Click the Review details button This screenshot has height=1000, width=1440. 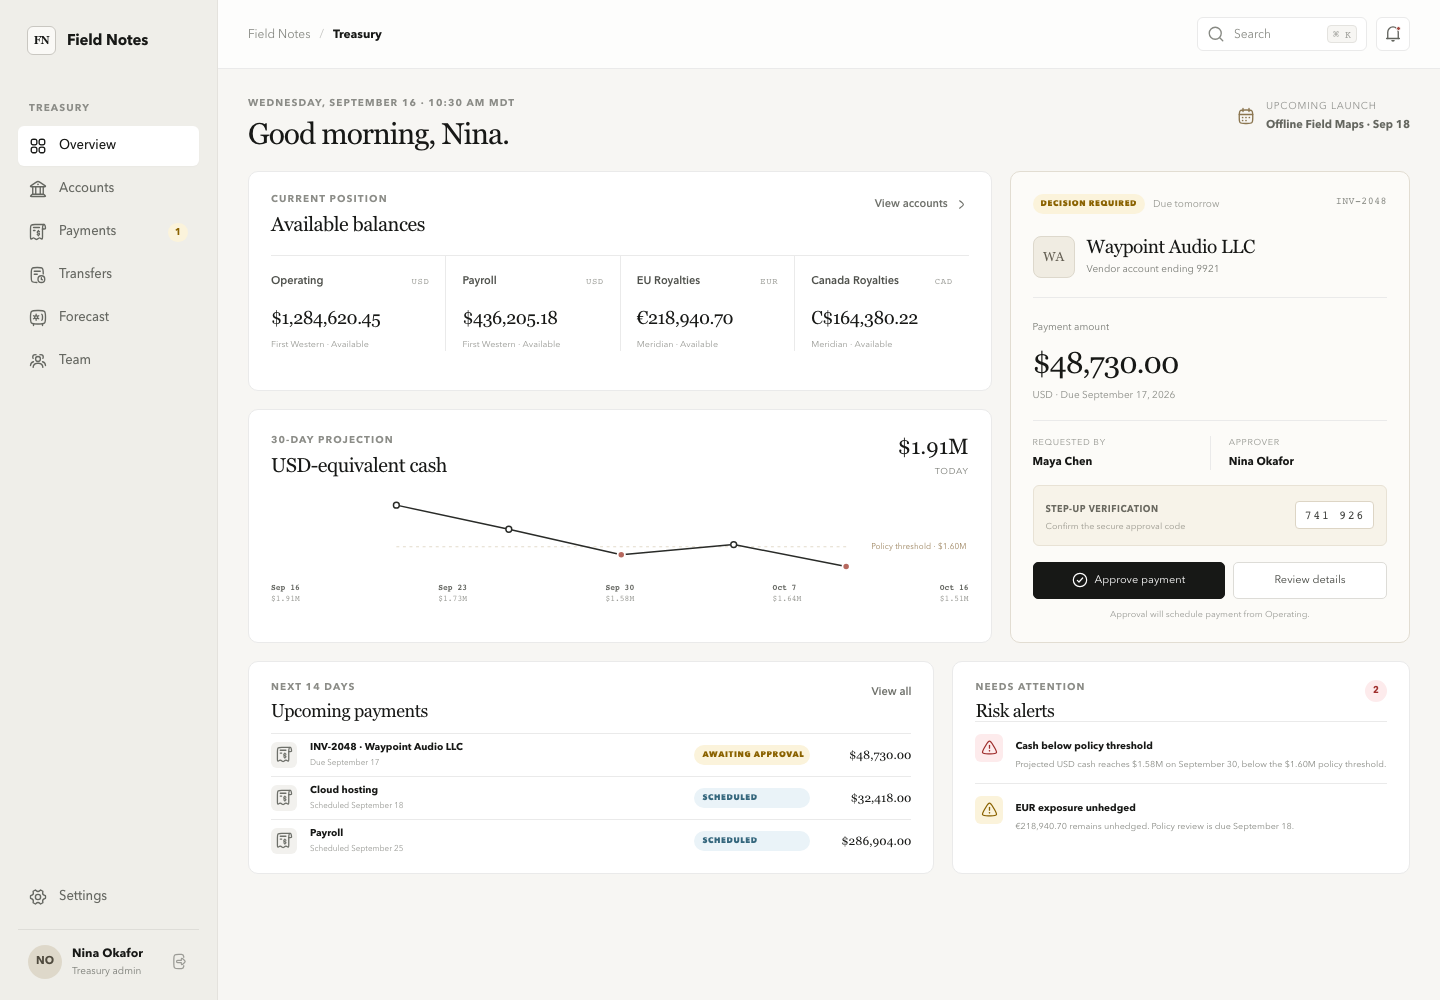[x=1309, y=580]
